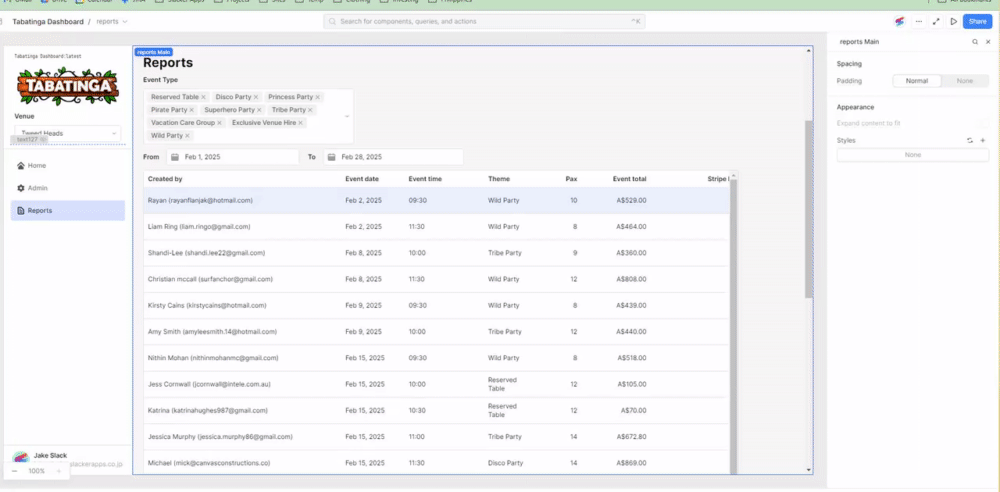
Task: Add a new style with plus icon
Action: (x=983, y=140)
